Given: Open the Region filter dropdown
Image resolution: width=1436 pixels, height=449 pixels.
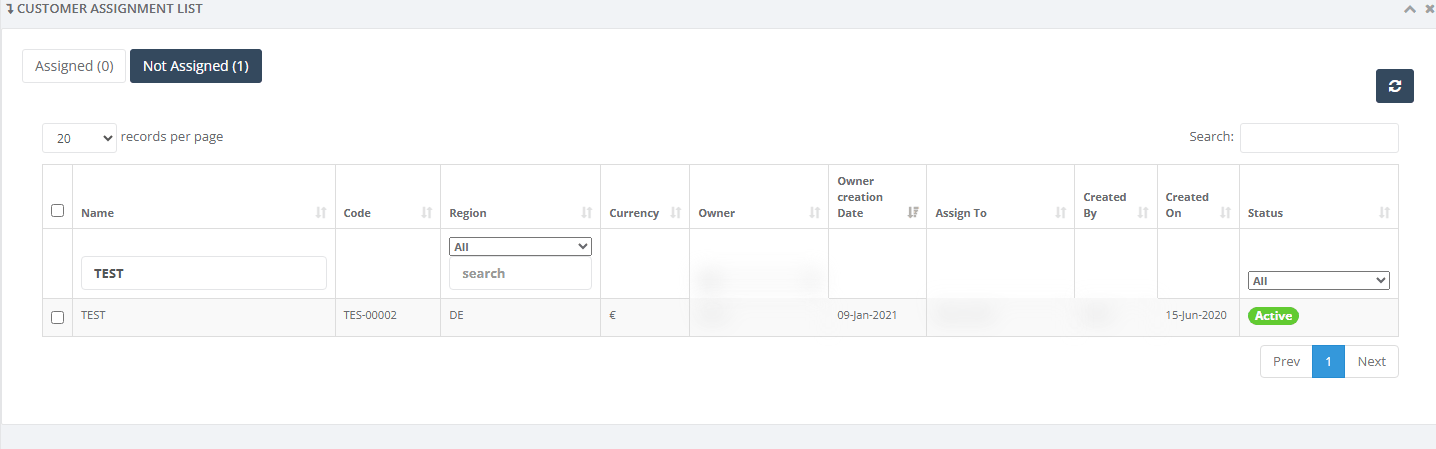Looking at the screenshot, I should tap(520, 246).
